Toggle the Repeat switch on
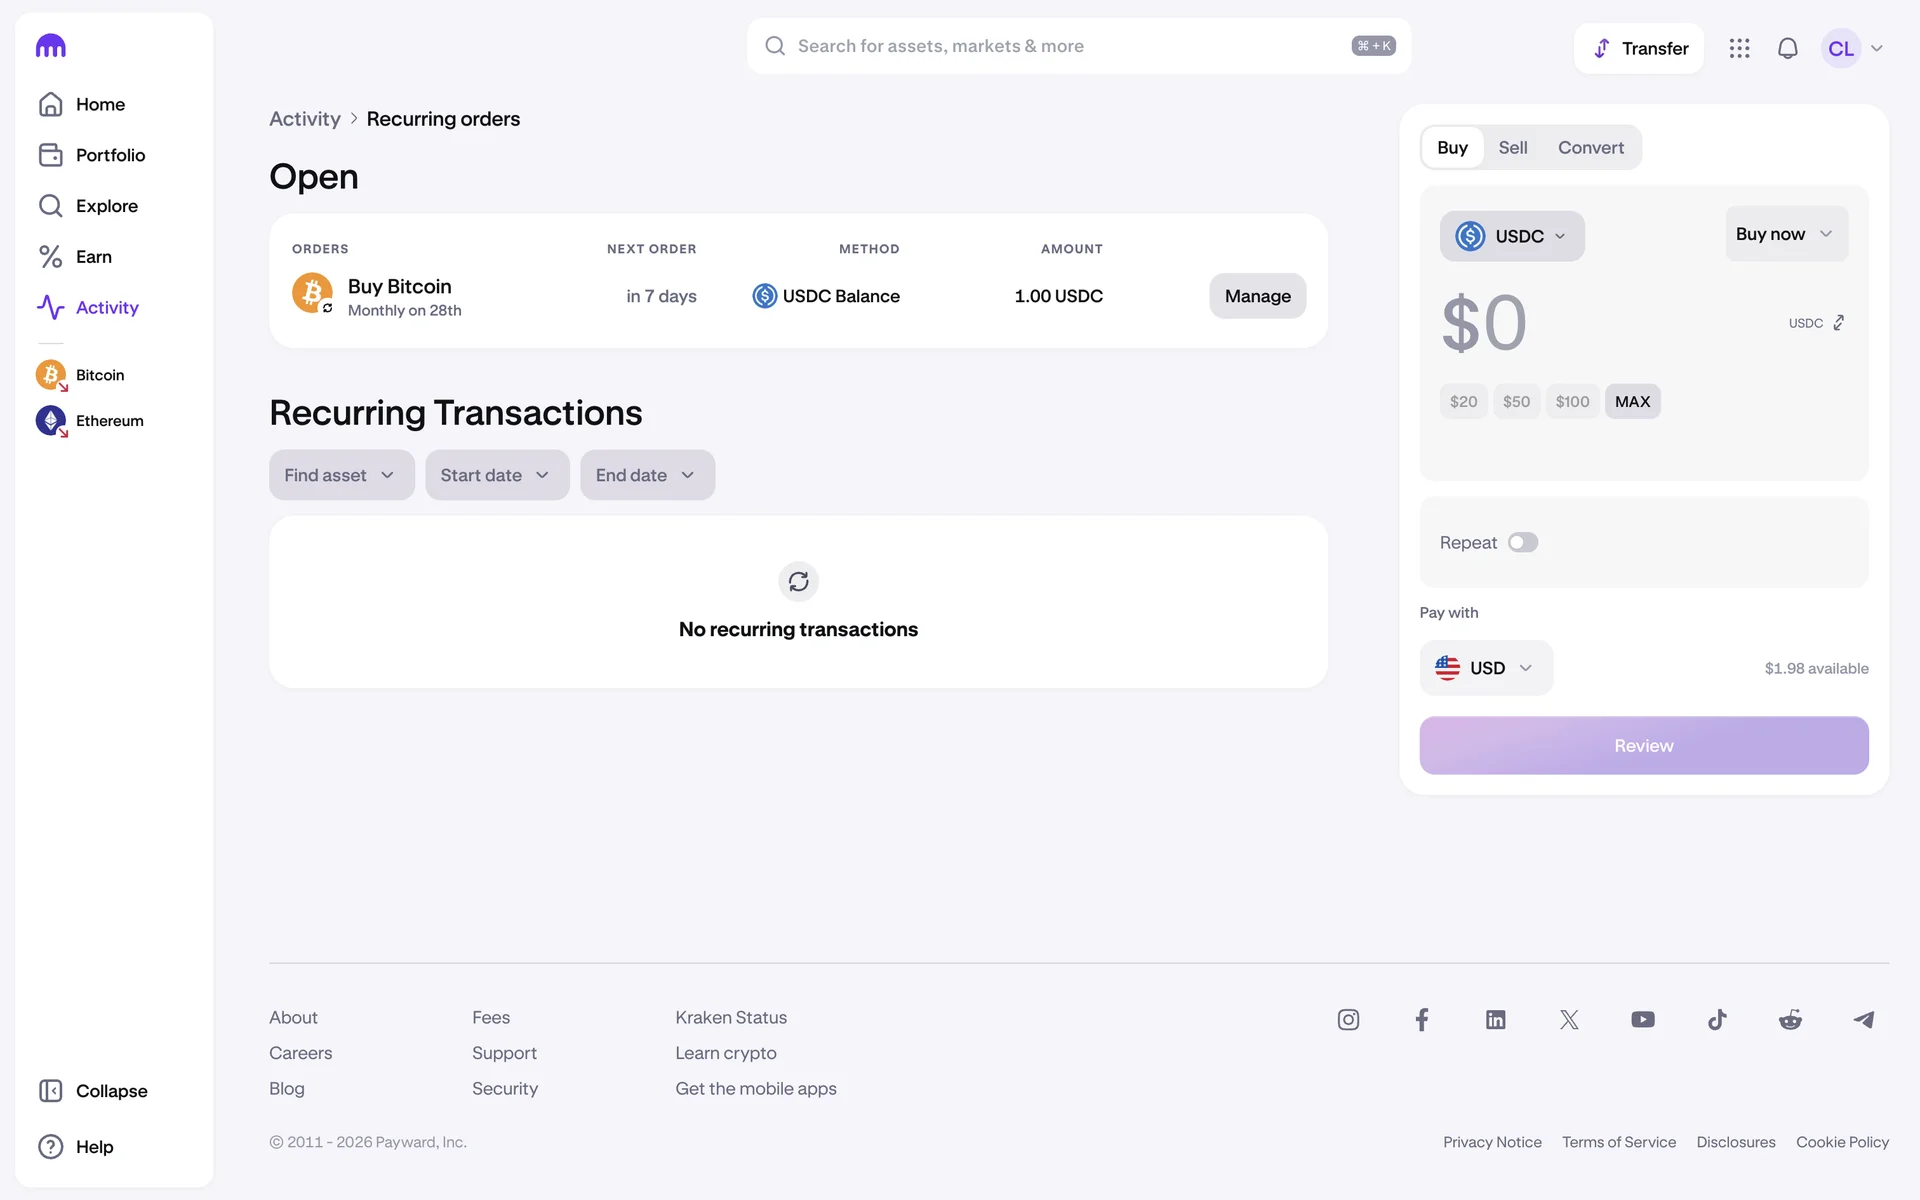Viewport: 1920px width, 1200px height. [x=1522, y=542]
